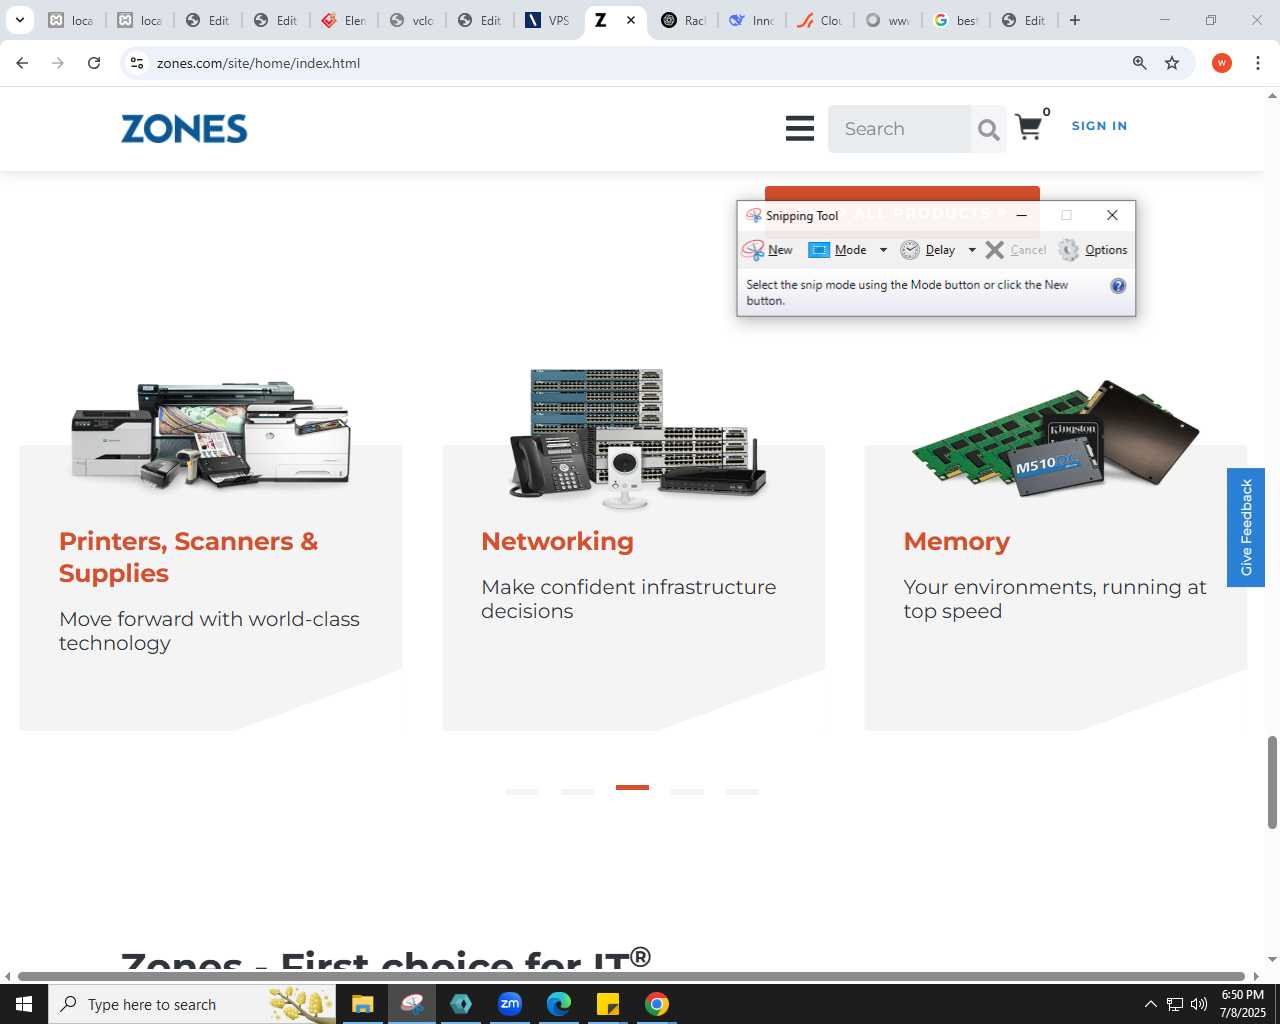The width and height of the screenshot is (1280, 1024).
Task: Click the horizontal scrollbar thumb
Action: point(631,976)
